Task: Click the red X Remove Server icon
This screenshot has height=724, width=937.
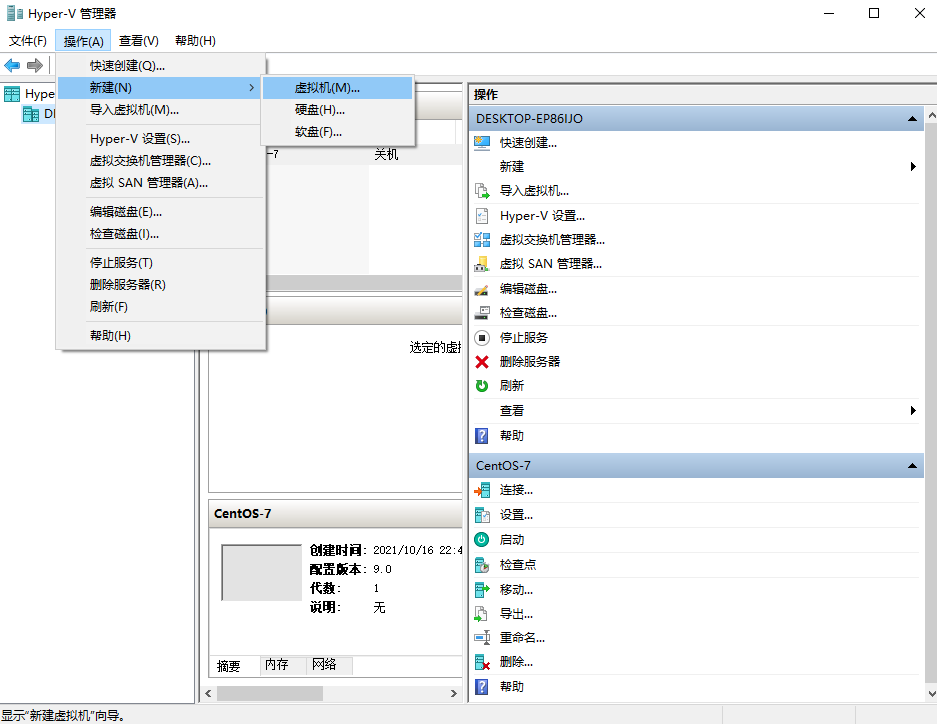Action: coord(482,362)
